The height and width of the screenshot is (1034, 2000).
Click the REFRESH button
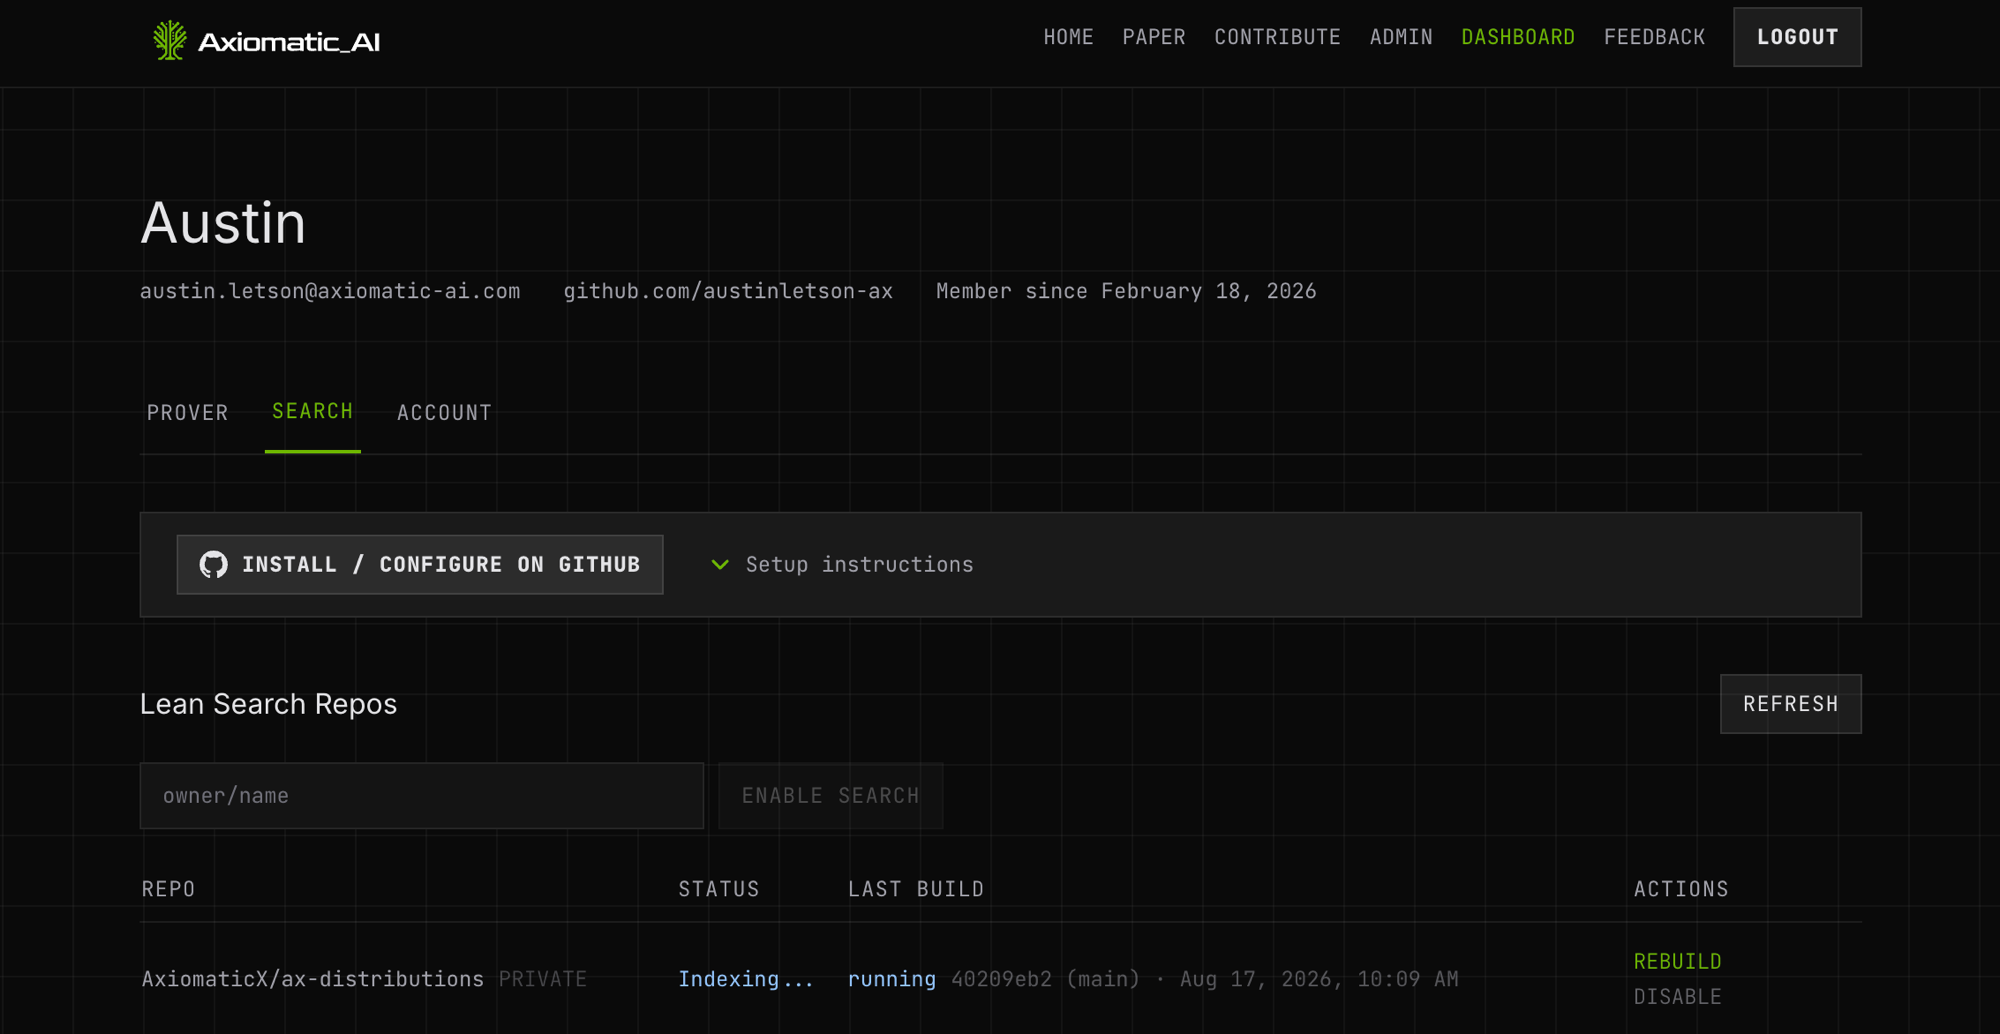pos(1790,704)
